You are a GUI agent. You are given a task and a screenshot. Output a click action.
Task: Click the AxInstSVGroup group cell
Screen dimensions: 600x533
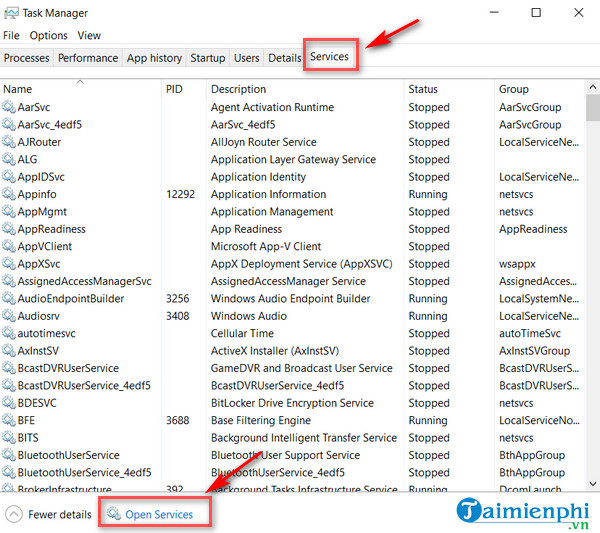point(534,351)
